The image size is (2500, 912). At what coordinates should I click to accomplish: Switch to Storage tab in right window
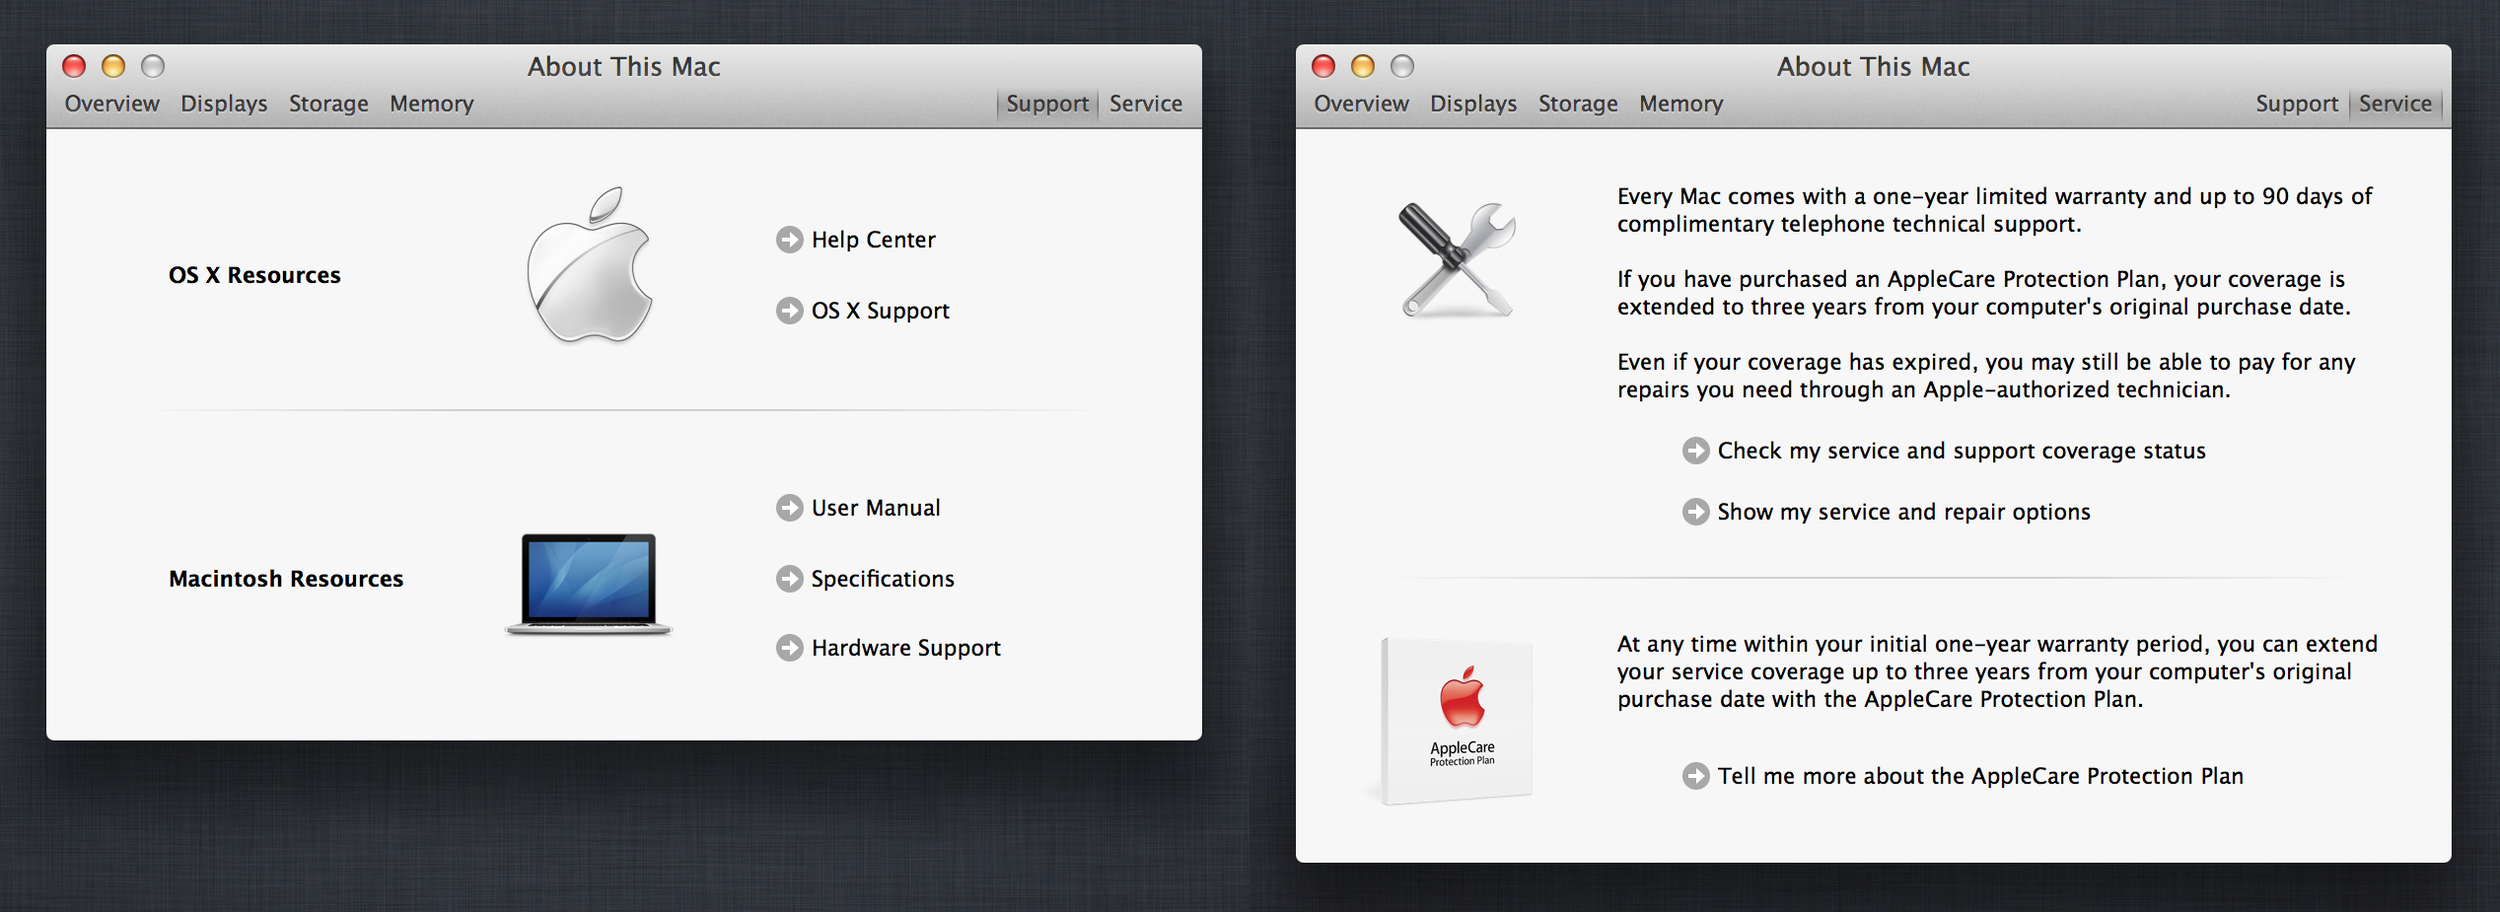(1577, 104)
